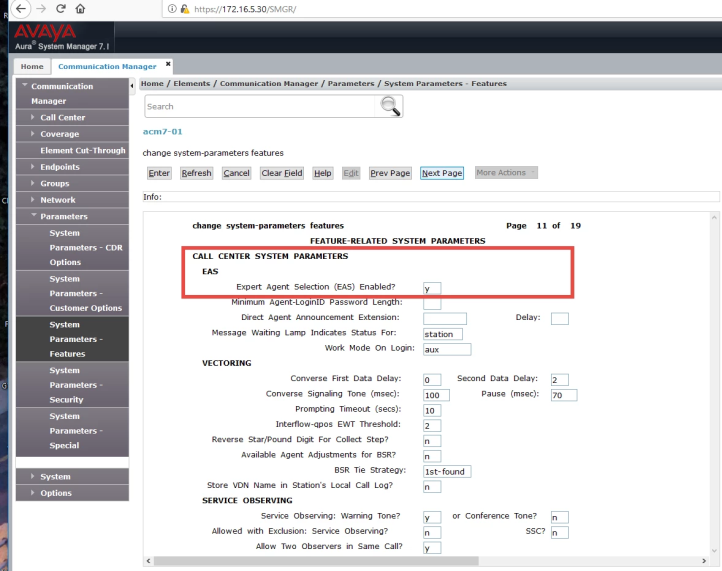This screenshot has height=571, width=722.
Task: Click the BSR Tie Strategy field
Action: [445, 471]
